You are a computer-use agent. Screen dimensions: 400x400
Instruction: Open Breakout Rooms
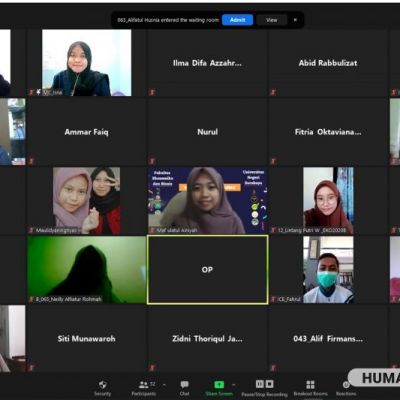[310, 388]
